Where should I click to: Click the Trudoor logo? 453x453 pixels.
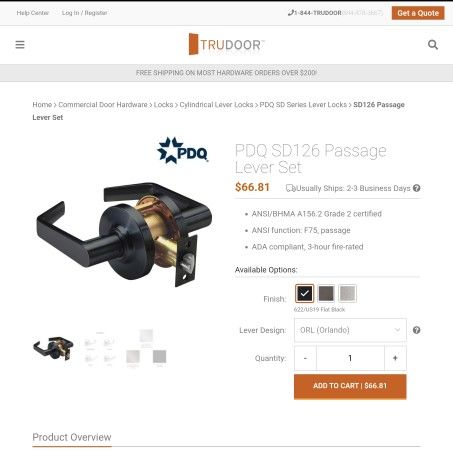(x=227, y=44)
